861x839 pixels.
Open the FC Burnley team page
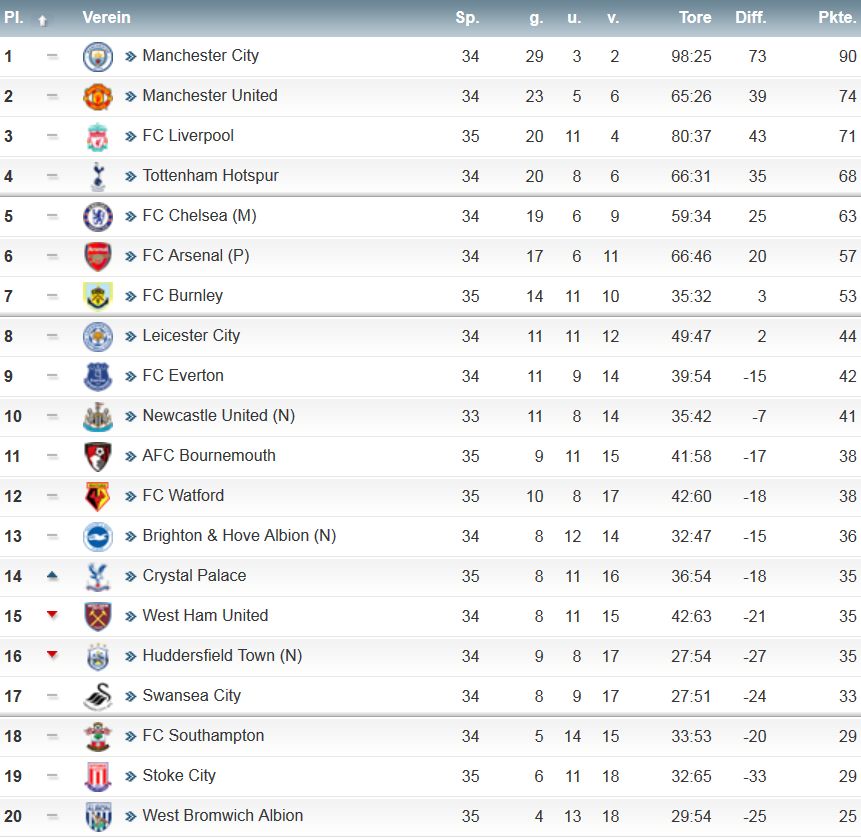point(182,295)
